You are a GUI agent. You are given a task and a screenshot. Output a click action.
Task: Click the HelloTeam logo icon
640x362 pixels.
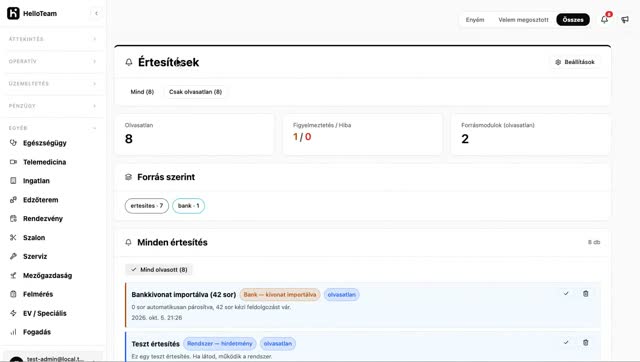[13, 13]
